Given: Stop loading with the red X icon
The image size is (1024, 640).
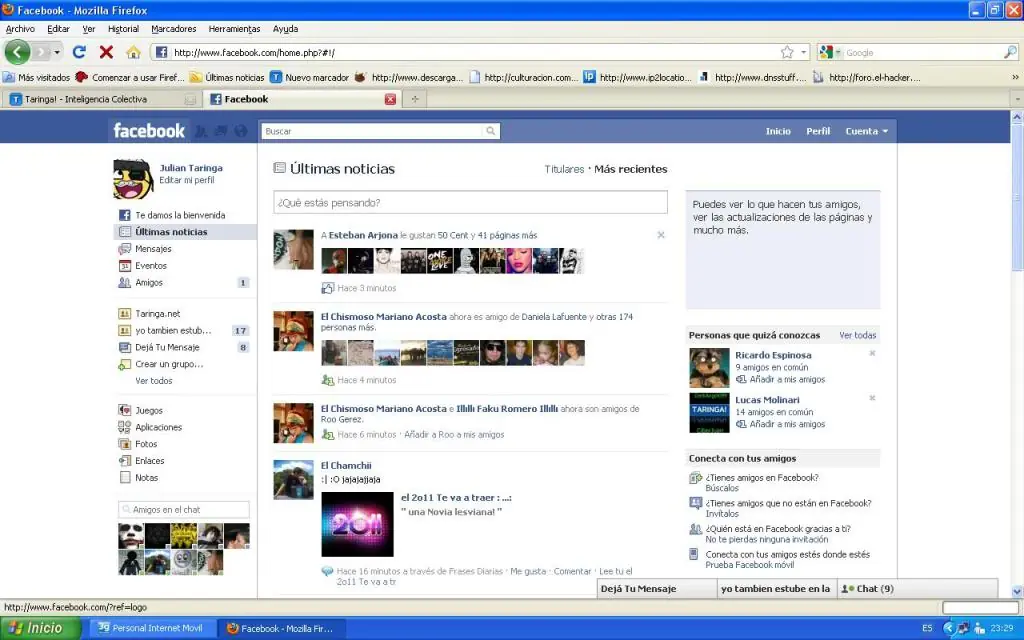Looking at the screenshot, I should 106,52.
